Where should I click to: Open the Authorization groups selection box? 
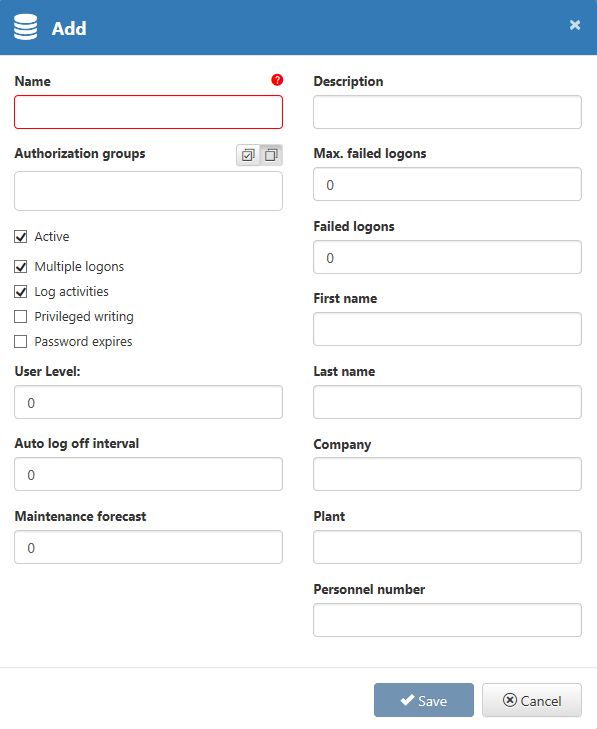[148, 191]
